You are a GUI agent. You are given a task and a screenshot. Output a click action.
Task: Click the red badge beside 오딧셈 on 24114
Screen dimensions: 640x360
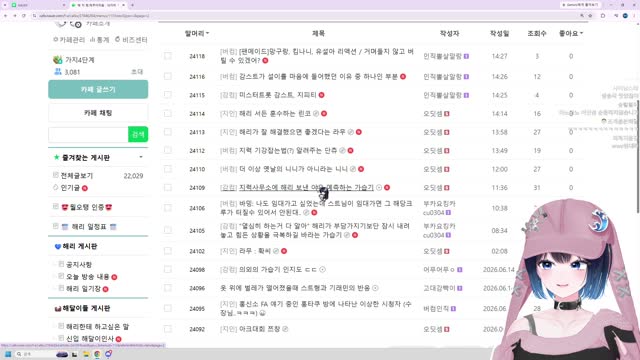(x=447, y=113)
